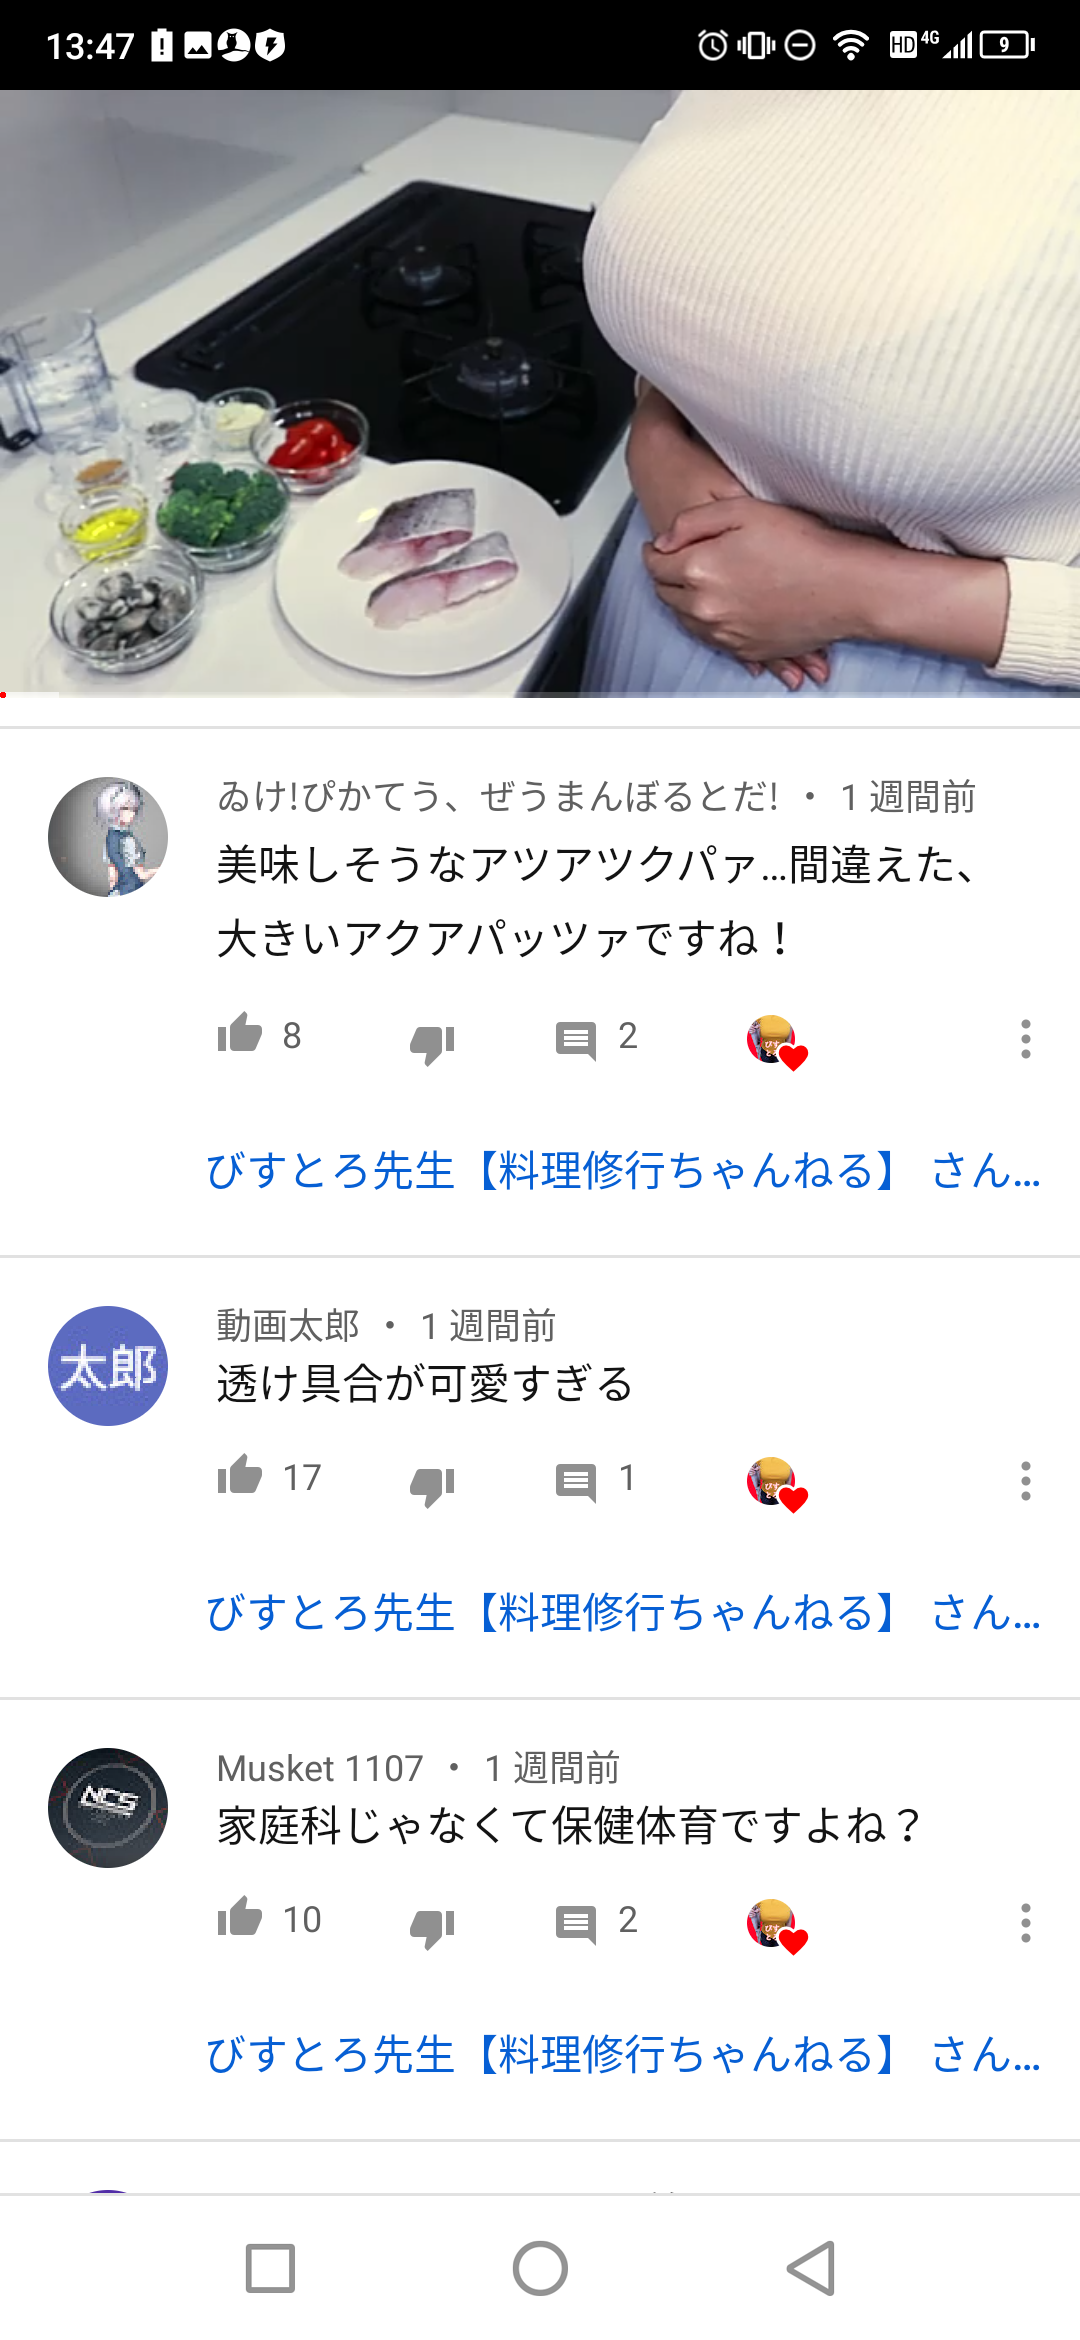The image size is (1080, 2340).
Task: Dislike the アクアパッツァ comment
Action: click(x=432, y=1043)
